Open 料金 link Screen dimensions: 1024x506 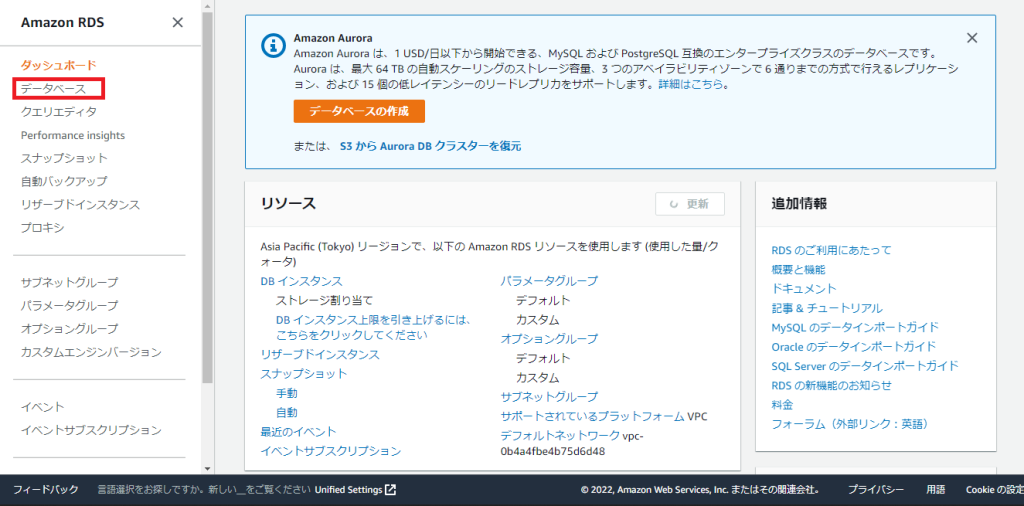tap(782, 404)
